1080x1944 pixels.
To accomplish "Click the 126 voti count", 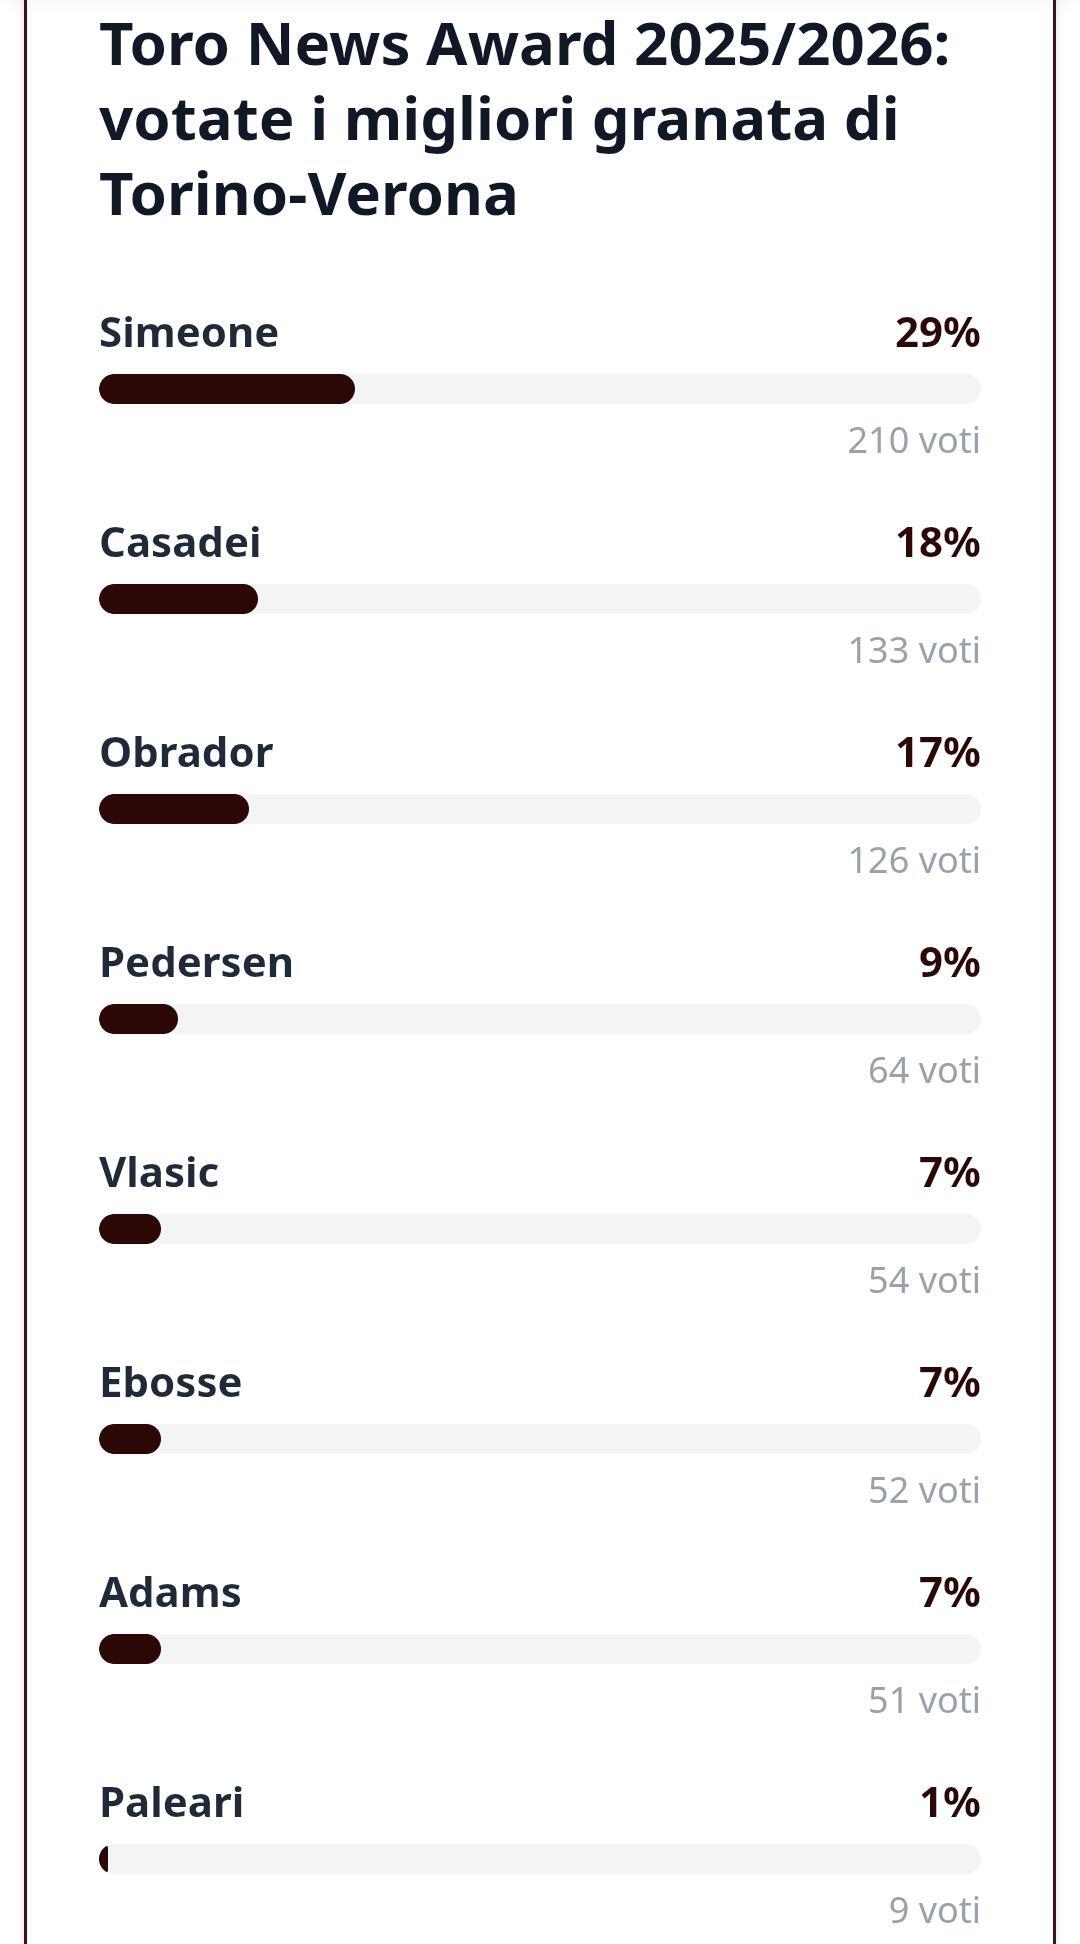I will (x=913, y=860).
